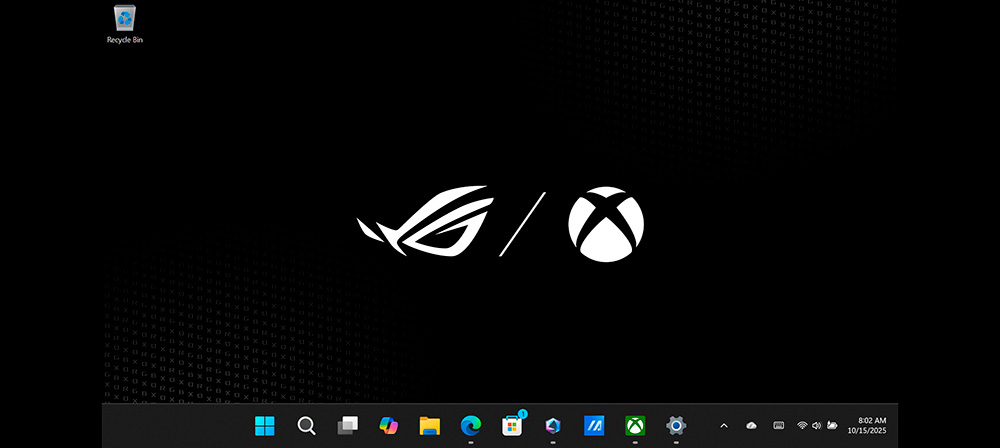Open File Explorer from the taskbar

coord(430,426)
